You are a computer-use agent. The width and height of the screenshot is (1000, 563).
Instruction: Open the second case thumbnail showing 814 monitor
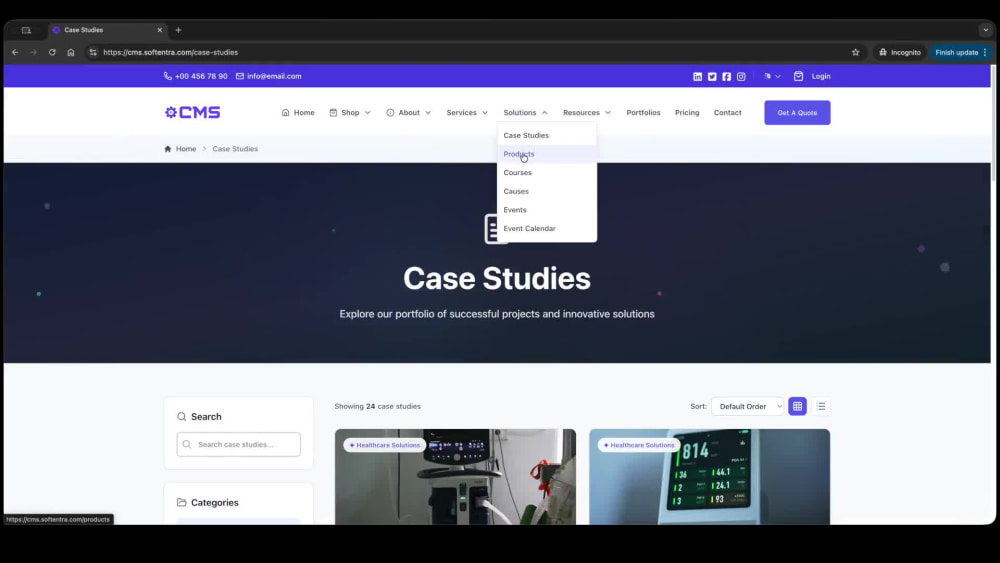coord(709,477)
